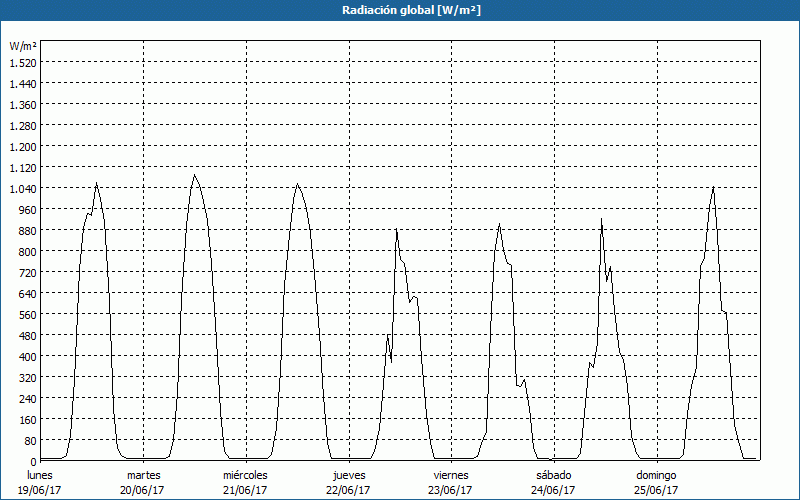Screen dimensions: 800x500
Task: Click the 1.040 value on the y-axis
Action: click(22, 188)
